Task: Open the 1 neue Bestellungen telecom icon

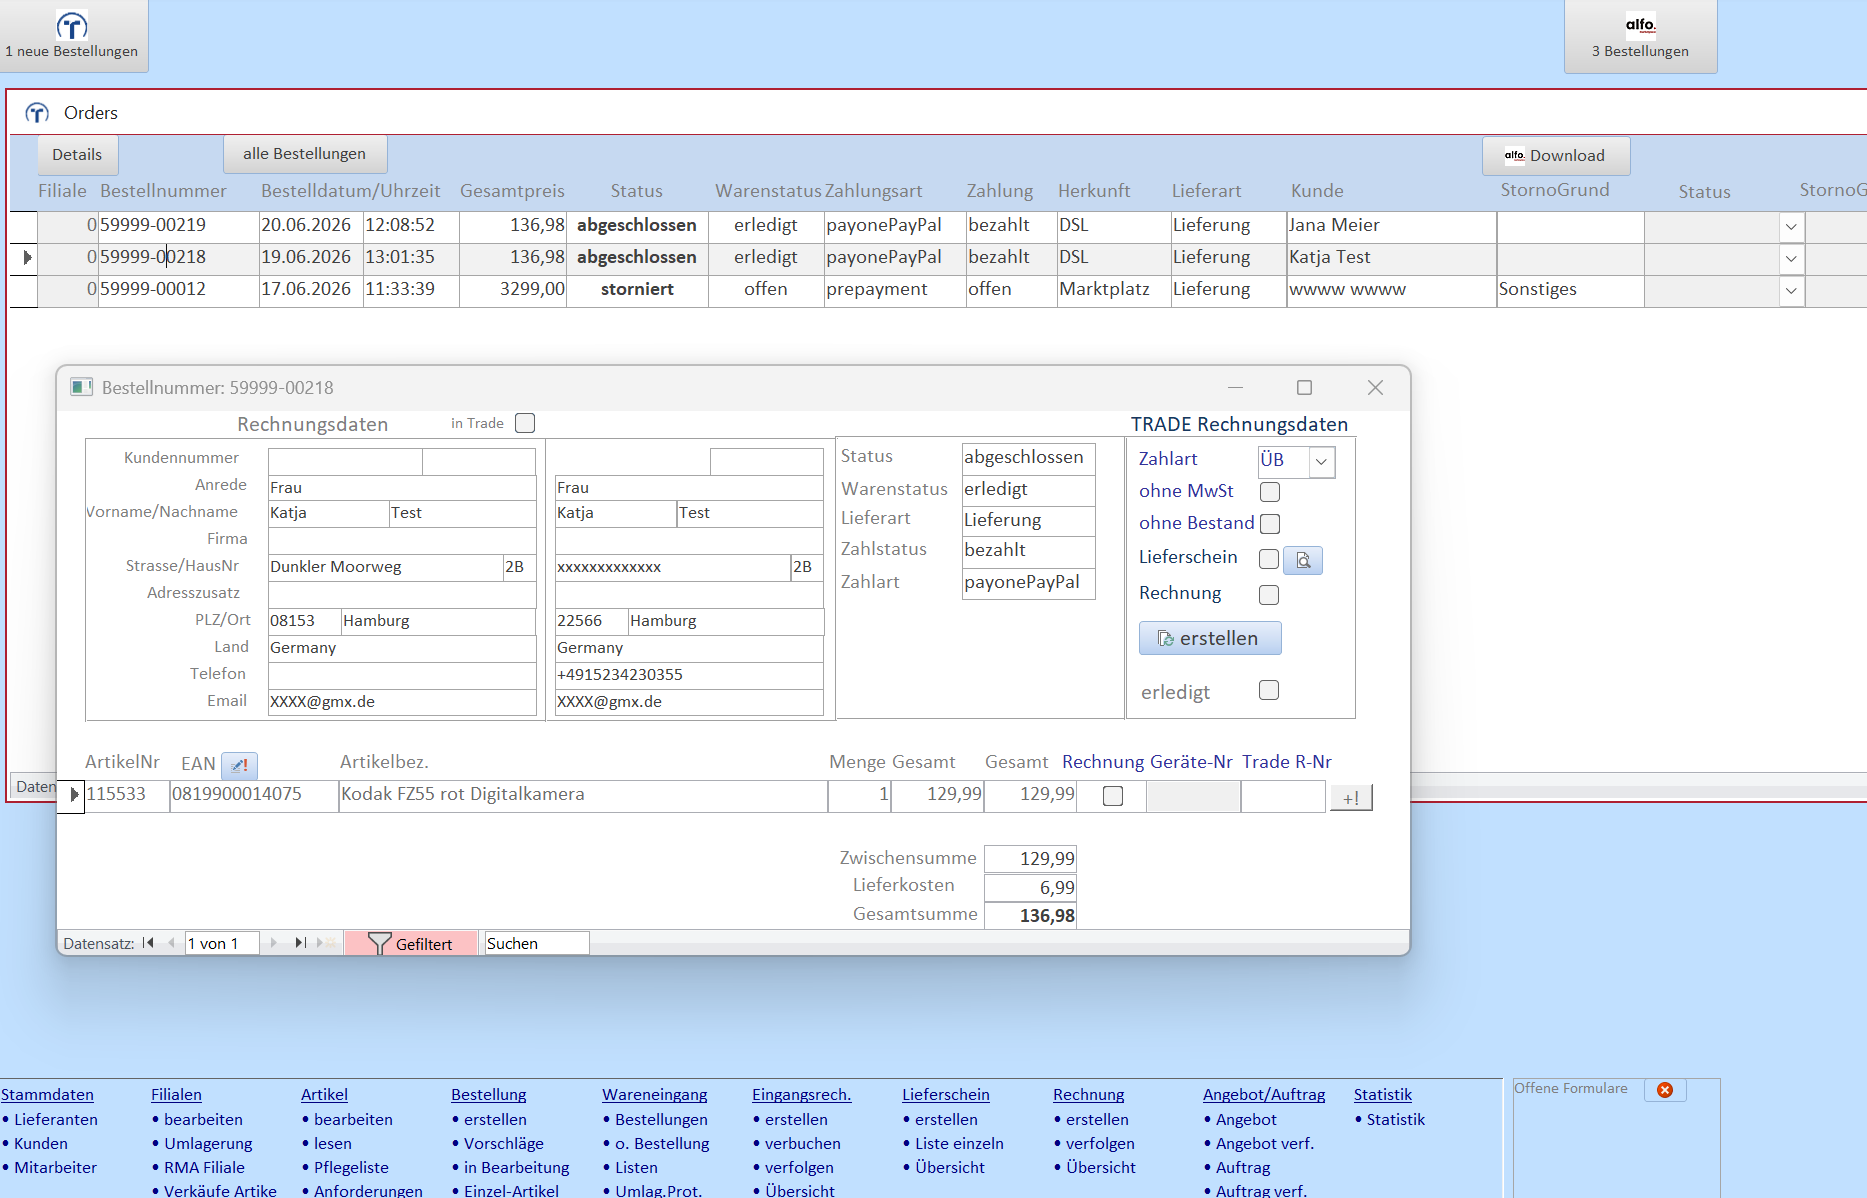Action: (72, 35)
